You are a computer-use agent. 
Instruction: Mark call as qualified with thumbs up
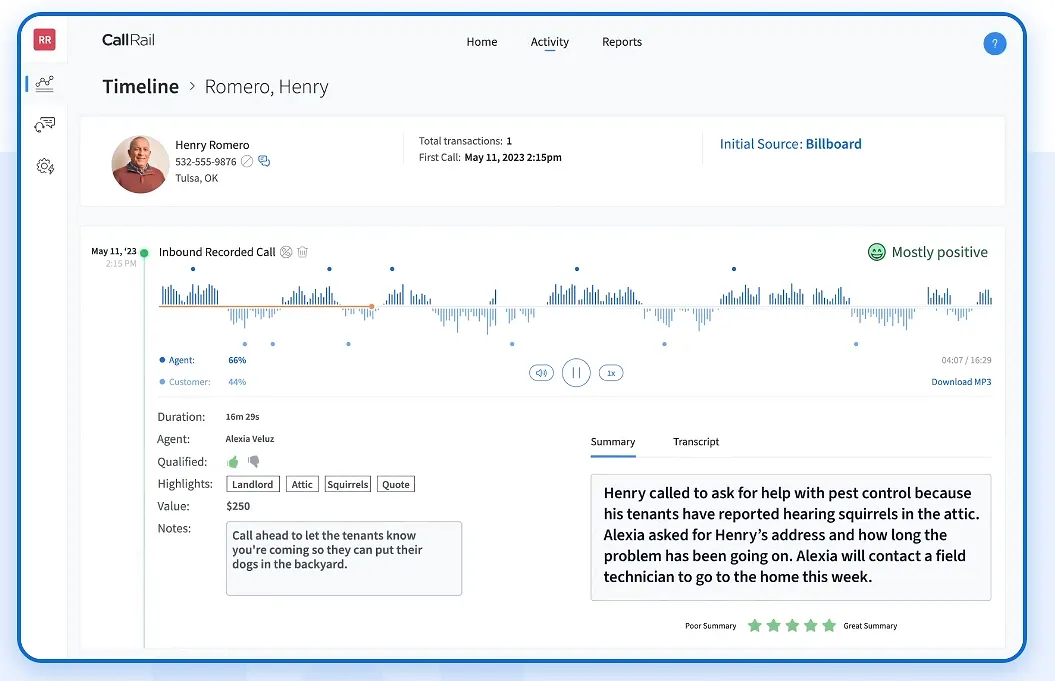233,462
